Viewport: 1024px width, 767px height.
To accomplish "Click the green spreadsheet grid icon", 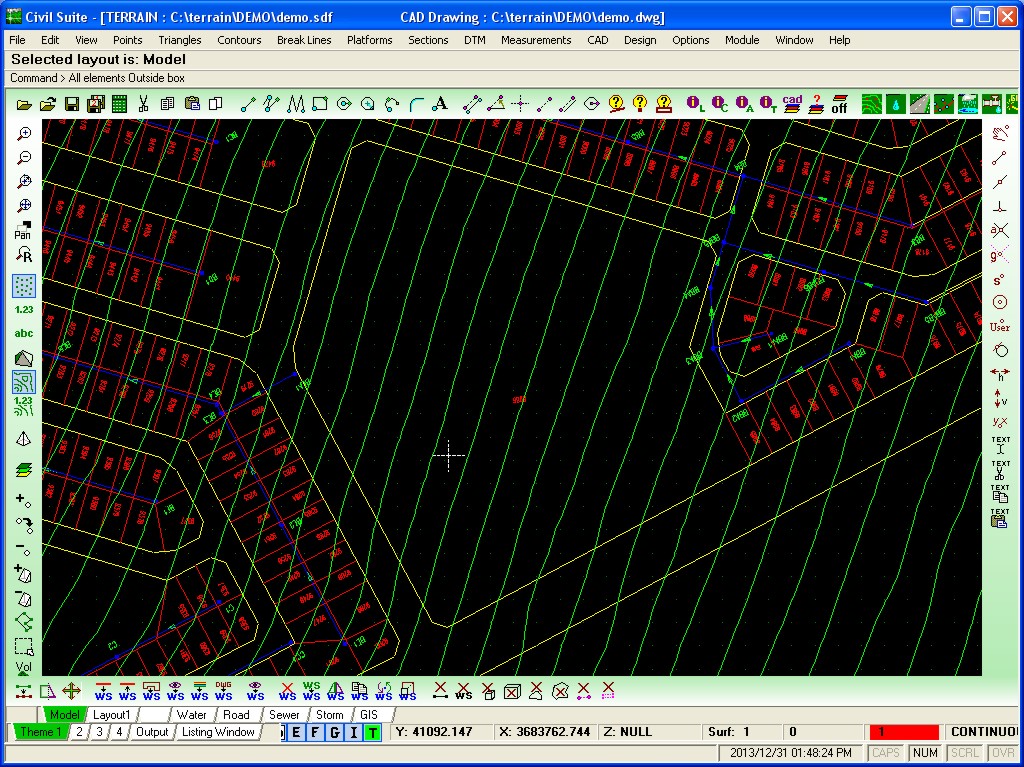I will click(120, 104).
